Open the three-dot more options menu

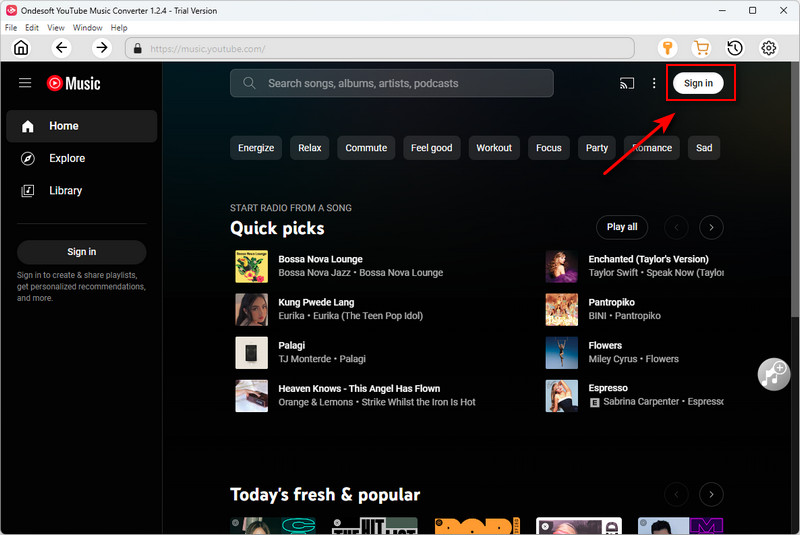654,83
